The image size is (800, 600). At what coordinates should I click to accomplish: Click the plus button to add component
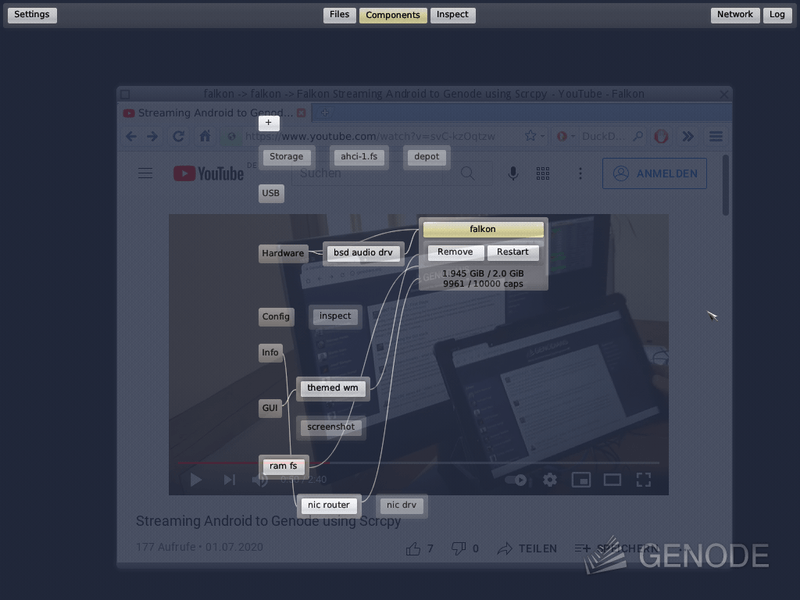coord(268,122)
